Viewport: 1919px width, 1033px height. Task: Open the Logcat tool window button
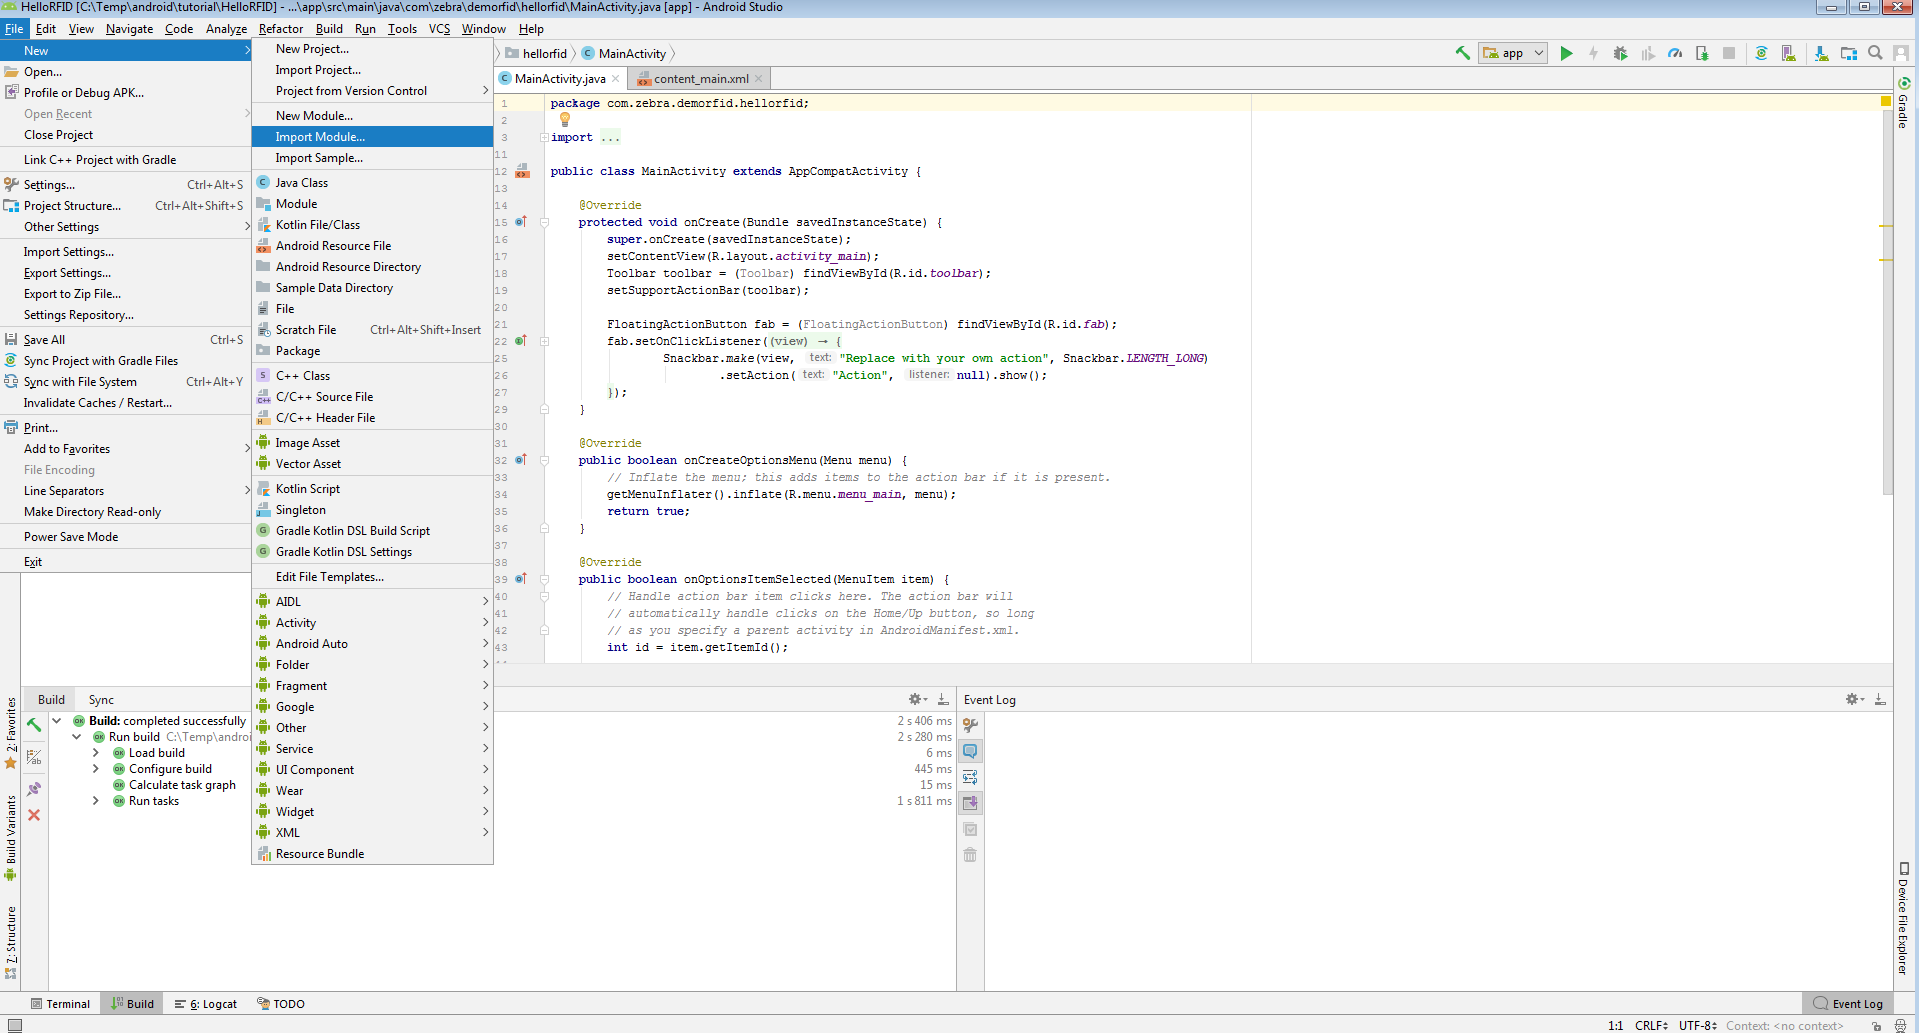206,1004
